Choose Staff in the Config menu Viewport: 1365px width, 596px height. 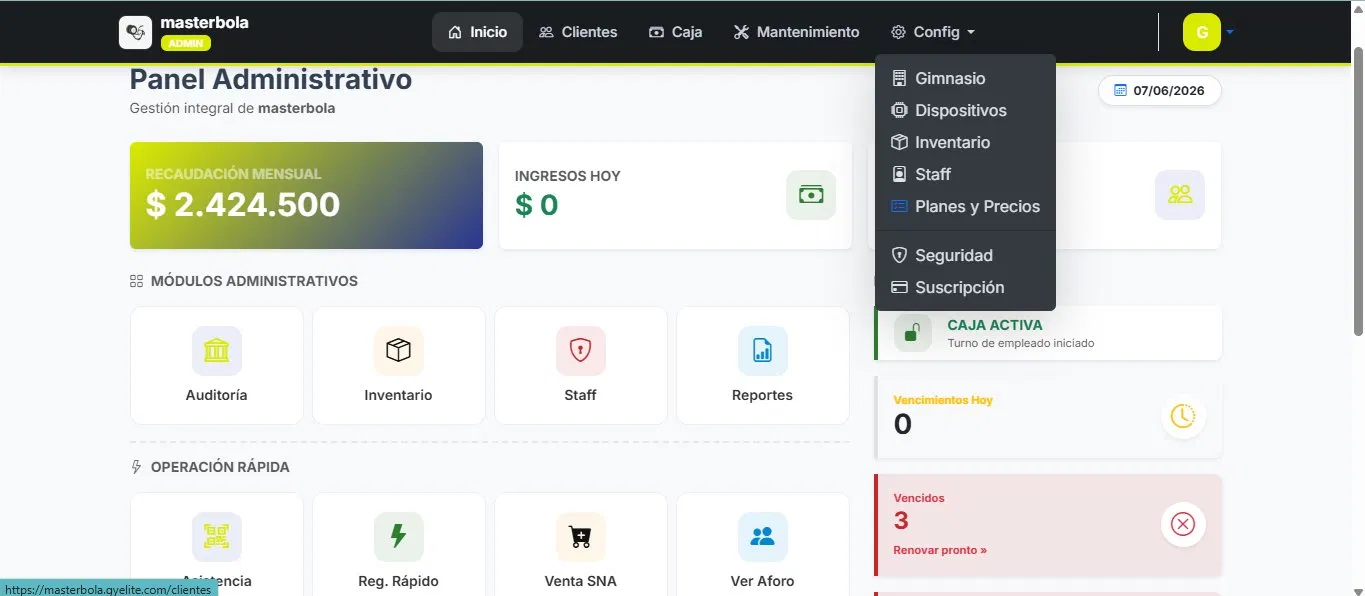(x=965, y=174)
